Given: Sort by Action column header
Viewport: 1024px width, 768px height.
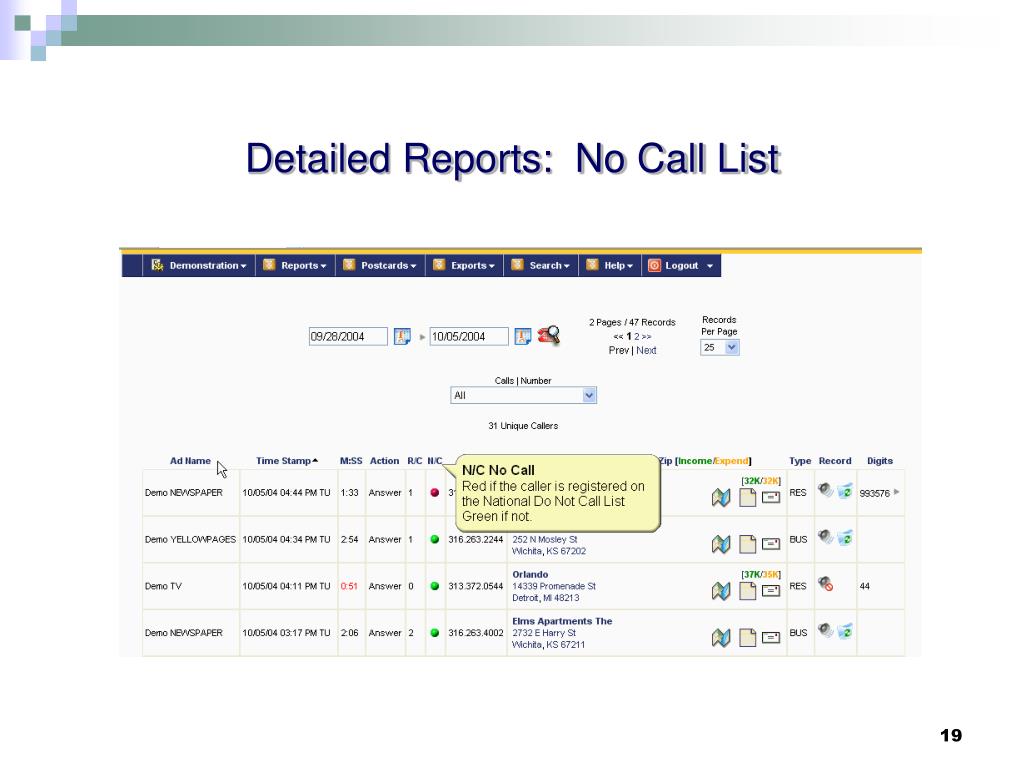Looking at the screenshot, I should pos(384,460).
